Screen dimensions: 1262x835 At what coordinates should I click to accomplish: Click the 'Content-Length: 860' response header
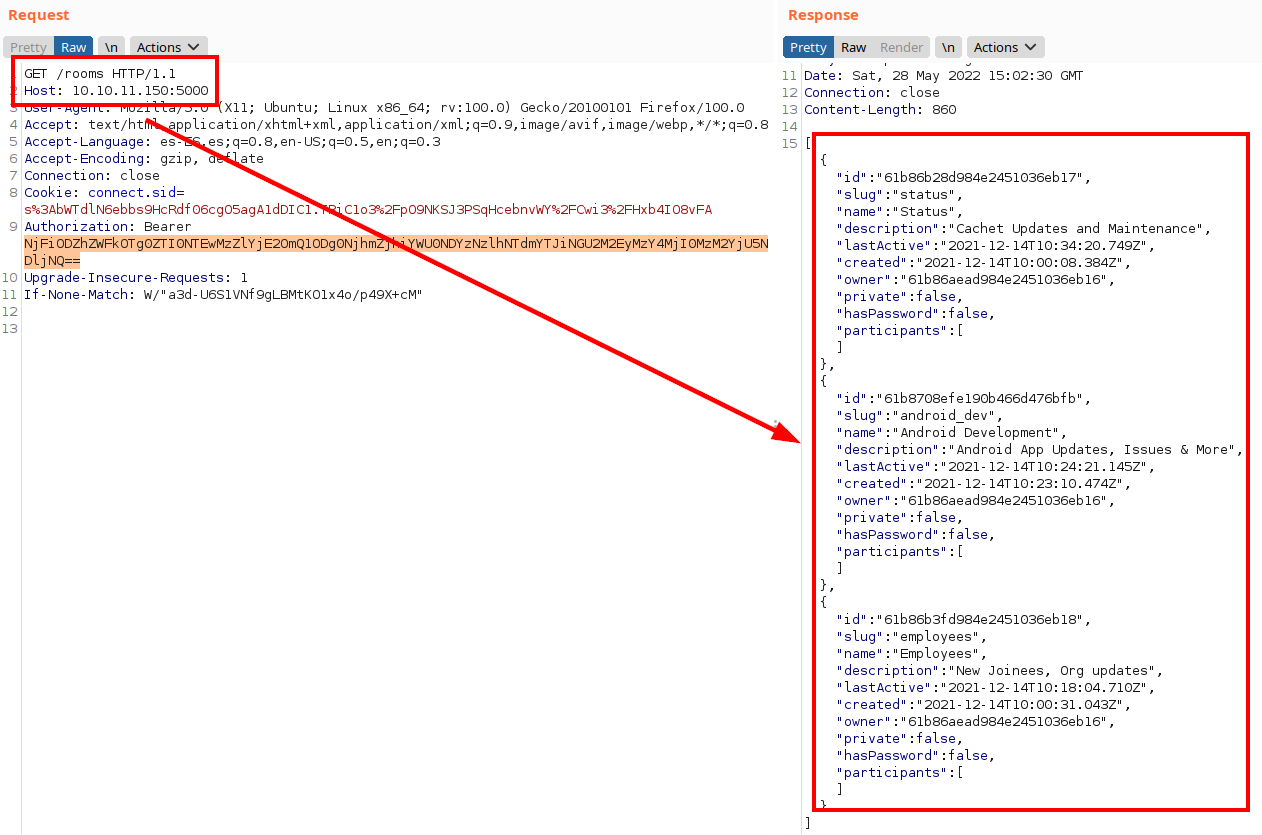880,110
